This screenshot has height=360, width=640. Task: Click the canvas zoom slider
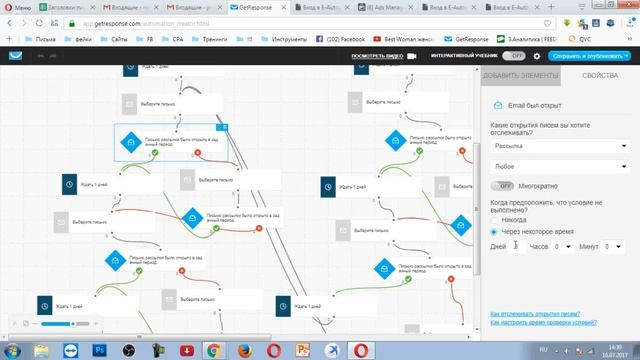point(65,324)
